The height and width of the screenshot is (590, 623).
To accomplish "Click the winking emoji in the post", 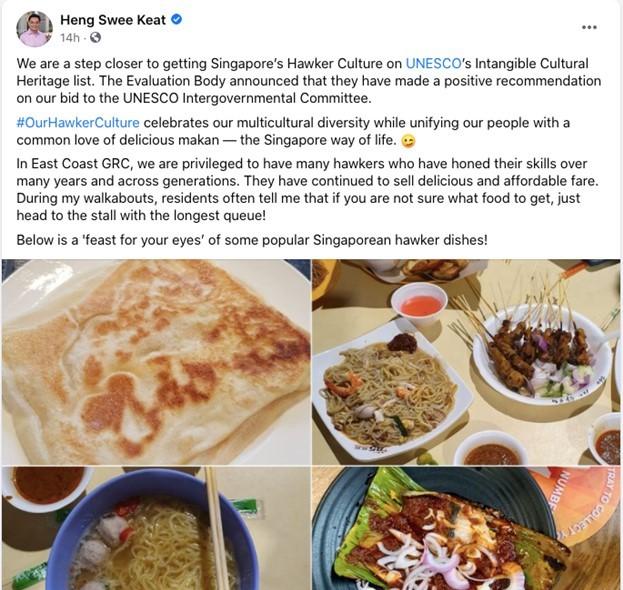I will click(x=409, y=141).
